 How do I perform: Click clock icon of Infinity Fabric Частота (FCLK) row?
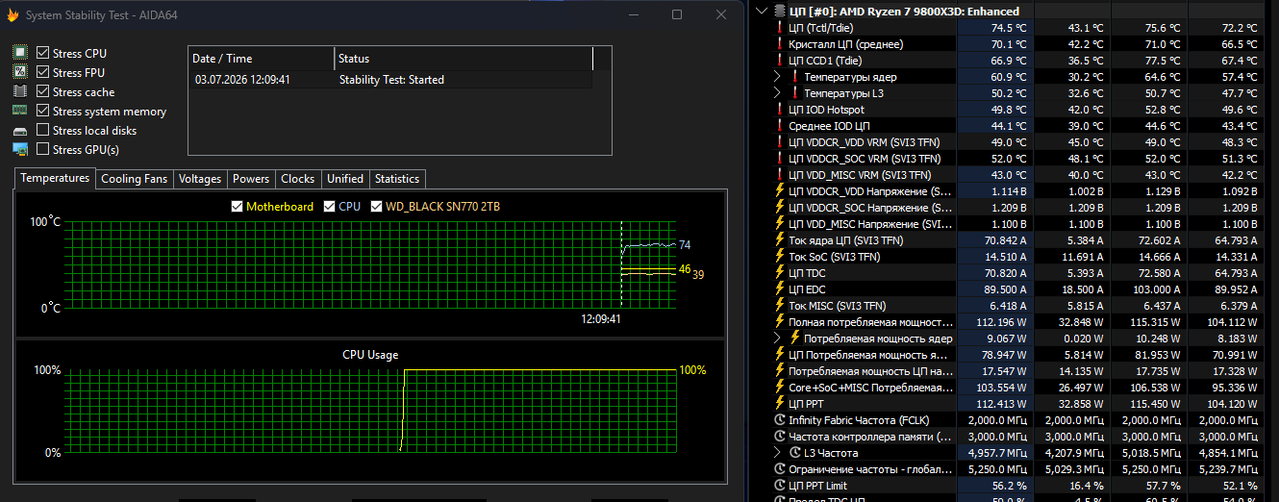point(780,420)
